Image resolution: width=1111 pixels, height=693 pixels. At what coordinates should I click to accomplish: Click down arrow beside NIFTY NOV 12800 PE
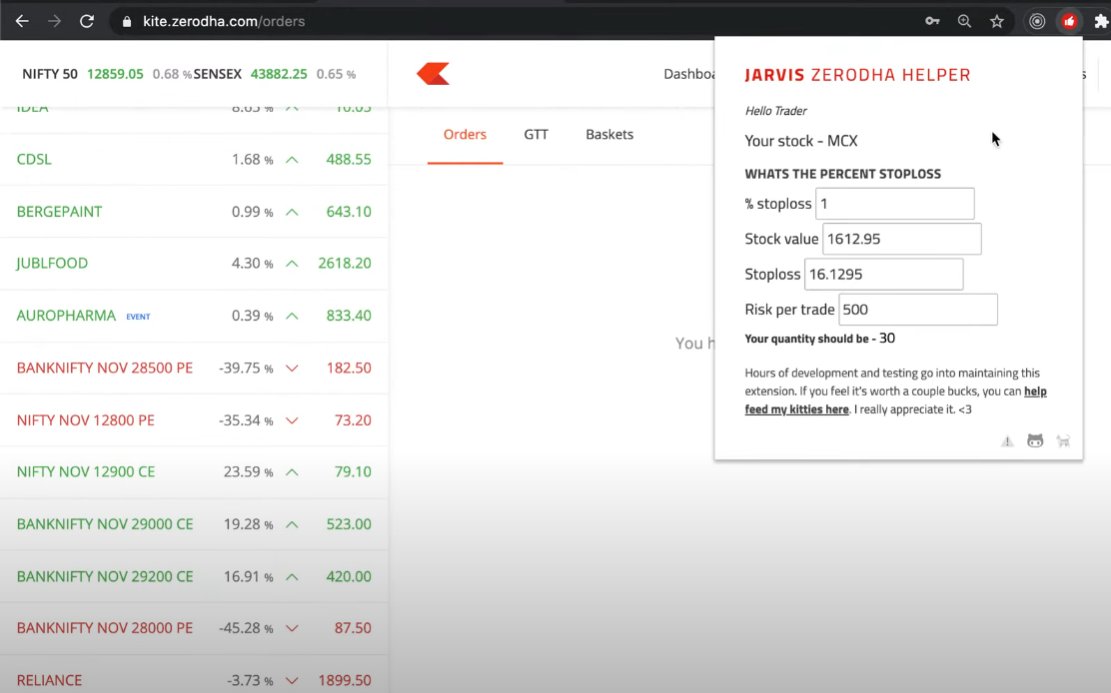[x=292, y=421]
